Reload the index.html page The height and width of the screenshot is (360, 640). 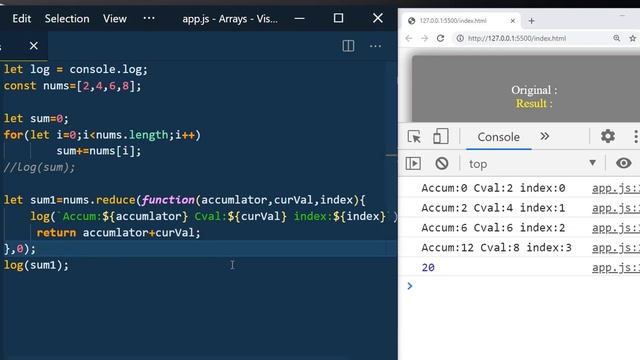click(440, 38)
